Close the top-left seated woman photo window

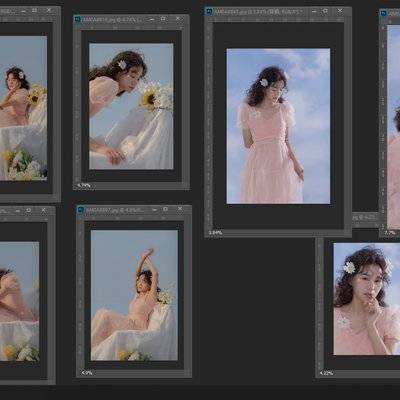[x=49, y=10]
